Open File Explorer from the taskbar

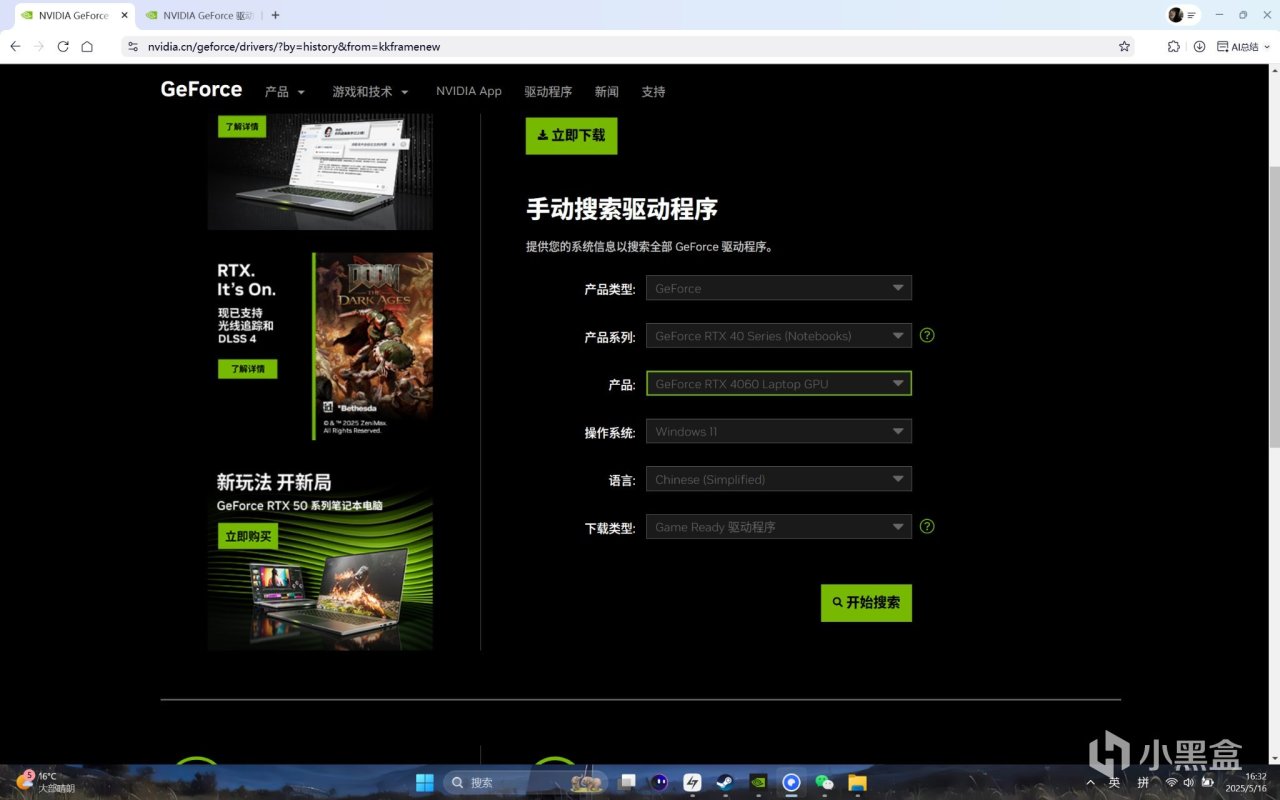click(x=857, y=782)
